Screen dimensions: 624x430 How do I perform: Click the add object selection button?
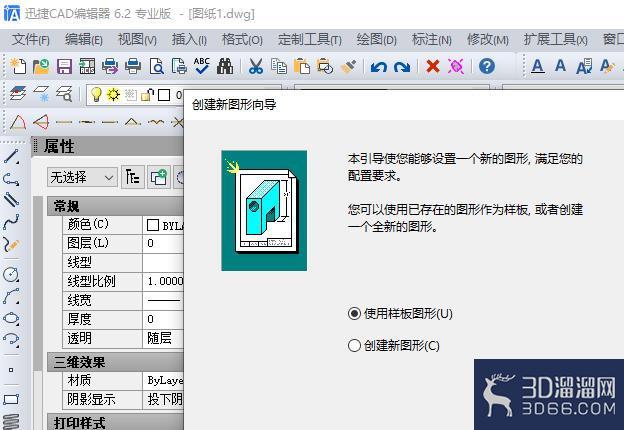click(159, 177)
